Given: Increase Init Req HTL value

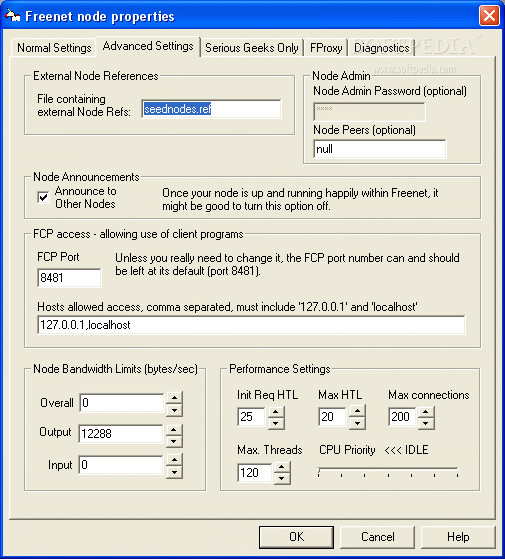Looking at the screenshot, I should 276,411.
